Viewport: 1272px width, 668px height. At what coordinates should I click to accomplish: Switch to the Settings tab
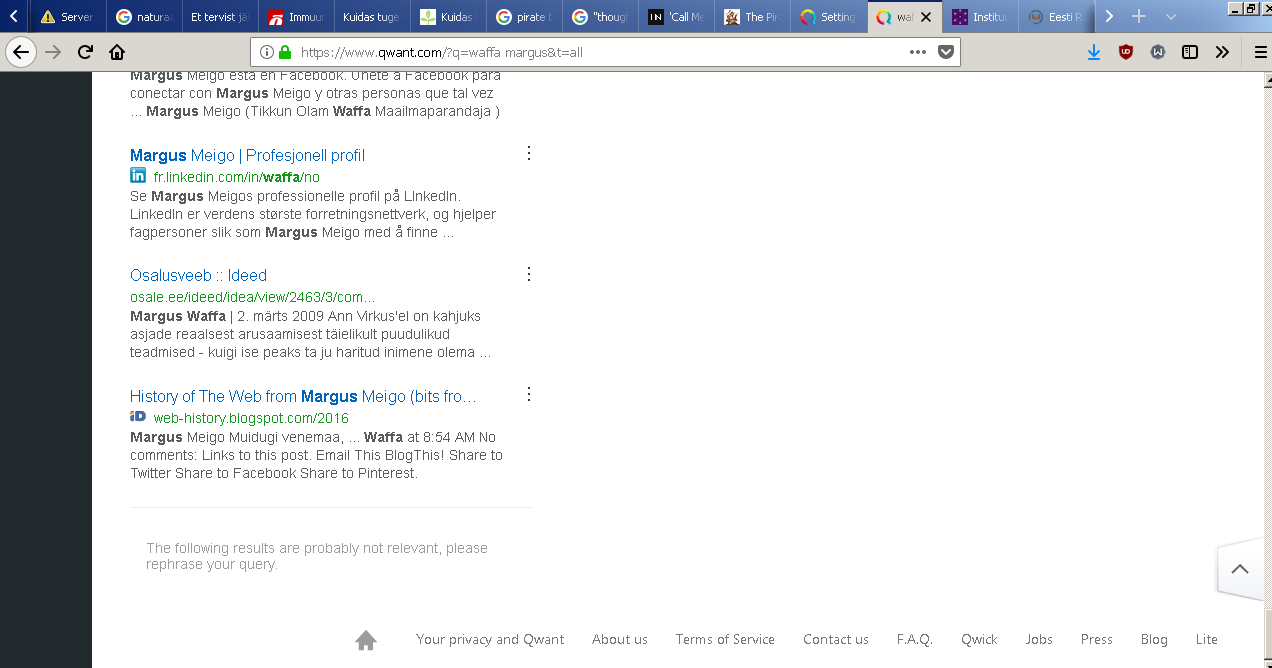pos(827,17)
